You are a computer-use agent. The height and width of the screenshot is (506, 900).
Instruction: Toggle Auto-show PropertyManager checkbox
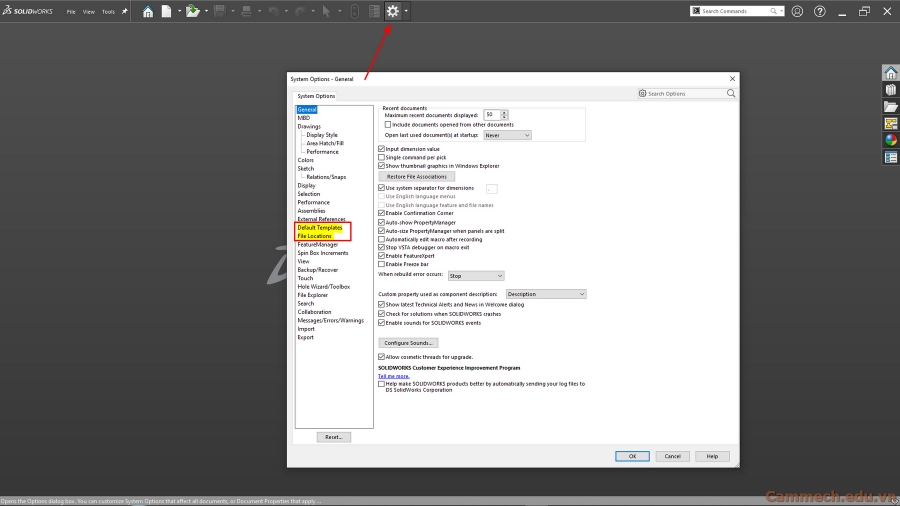tap(382, 222)
